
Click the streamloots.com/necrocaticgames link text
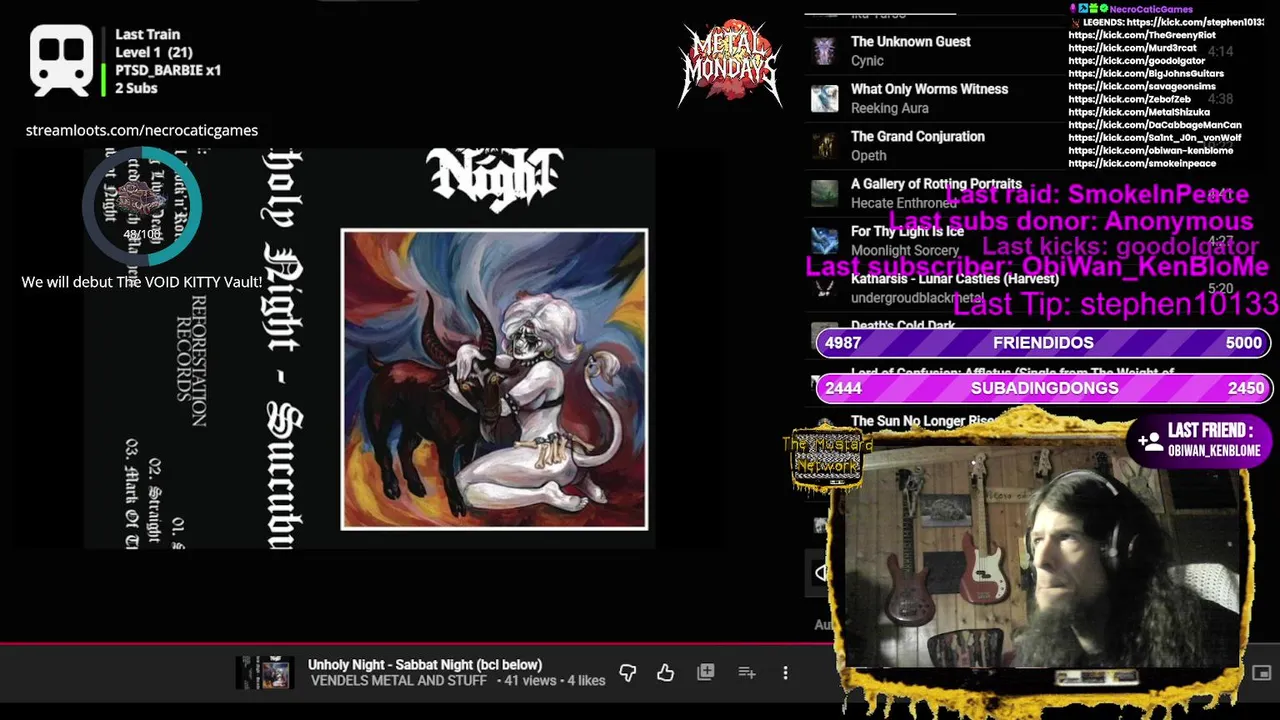coord(142,130)
